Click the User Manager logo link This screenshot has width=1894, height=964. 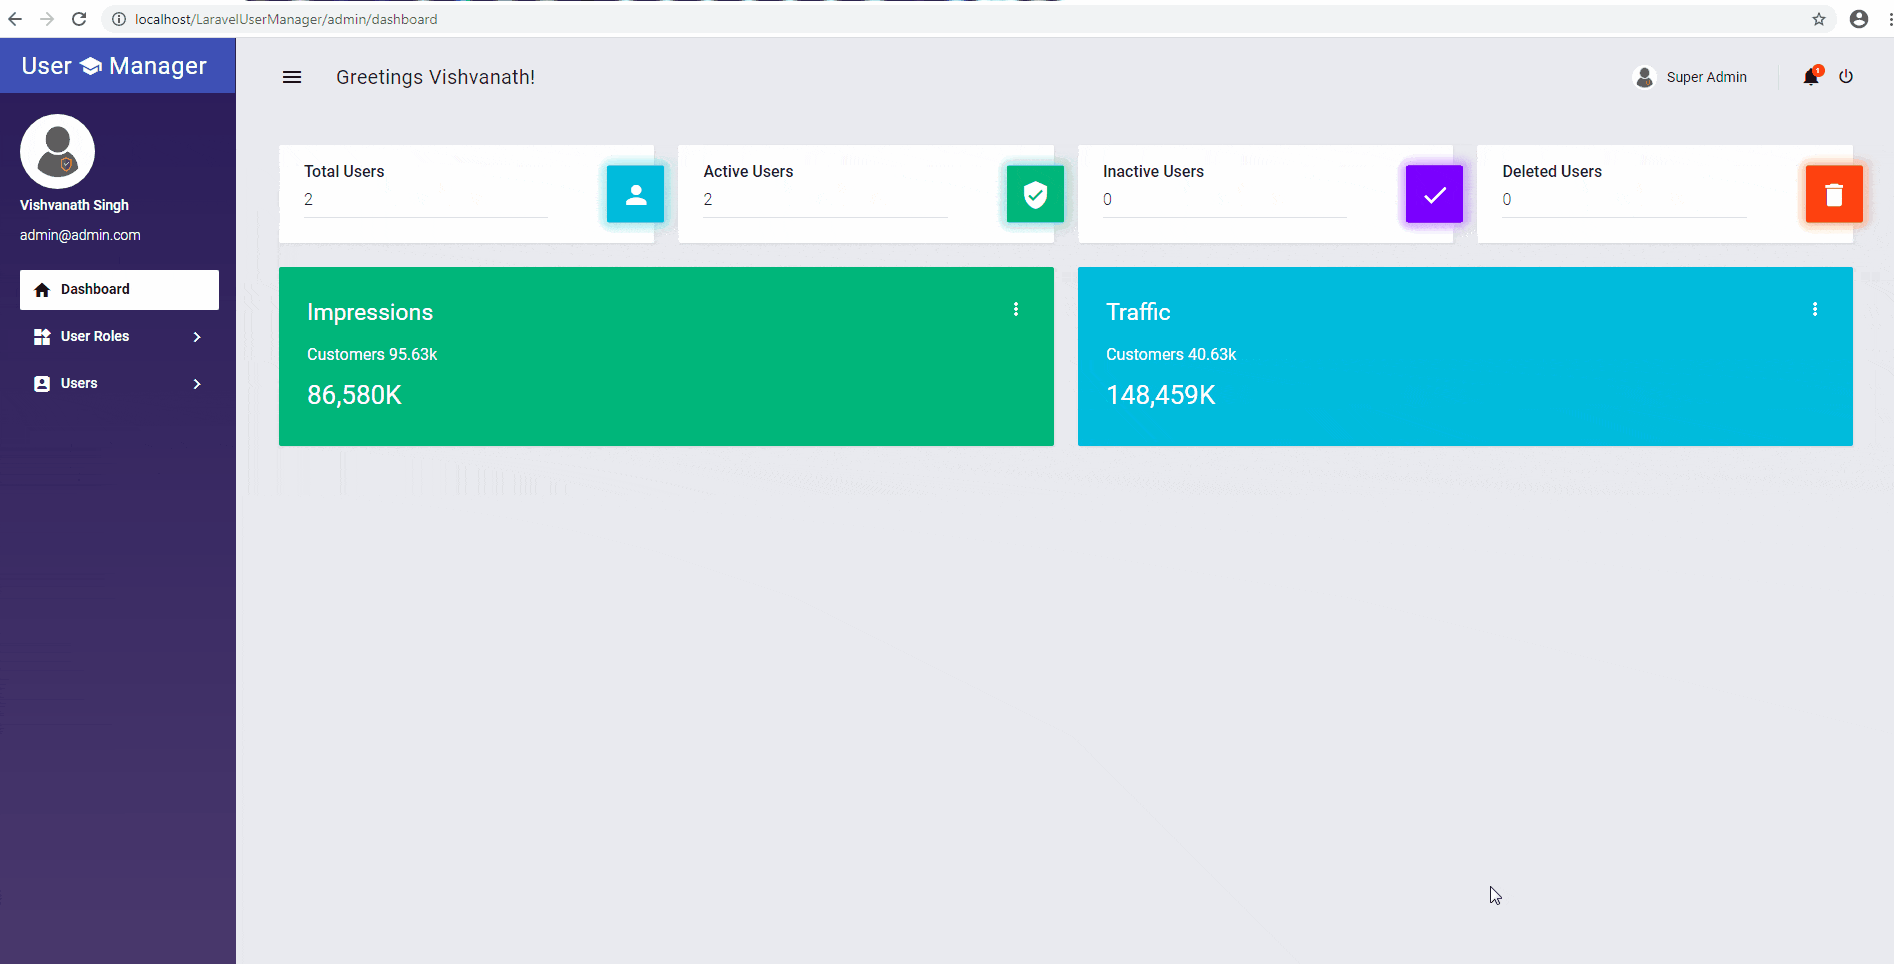coord(115,66)
